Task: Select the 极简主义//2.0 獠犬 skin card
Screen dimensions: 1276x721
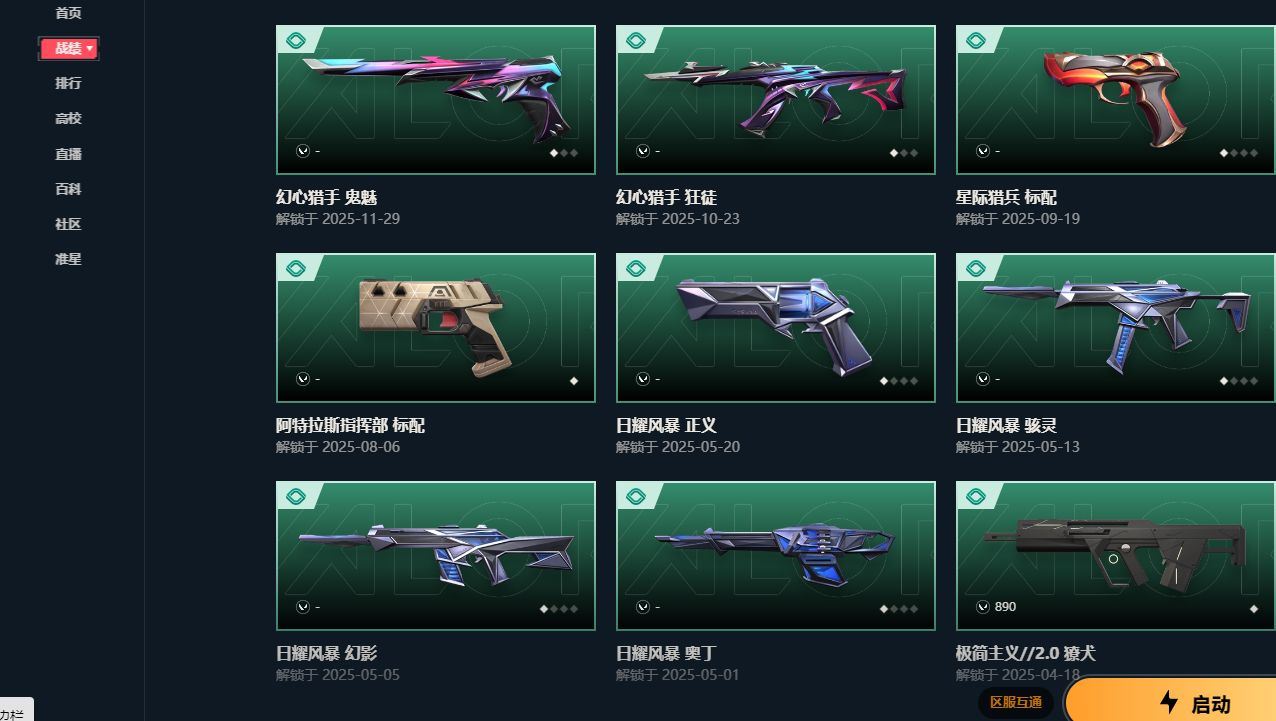Action: 1116,556
